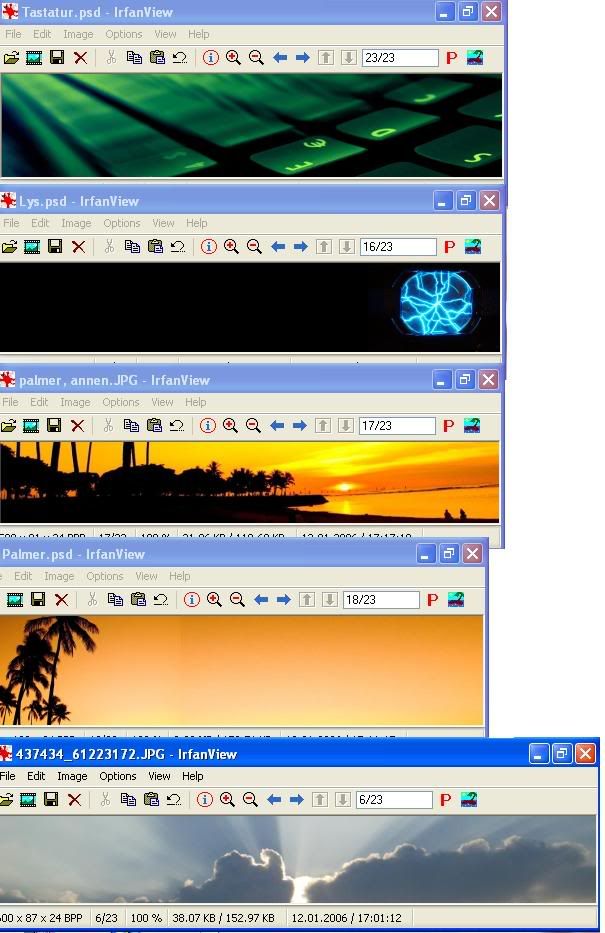605x933 pixels.
Task: Open the Image menu in 437434_61223172.JPG window
Action: pos(72,776)
